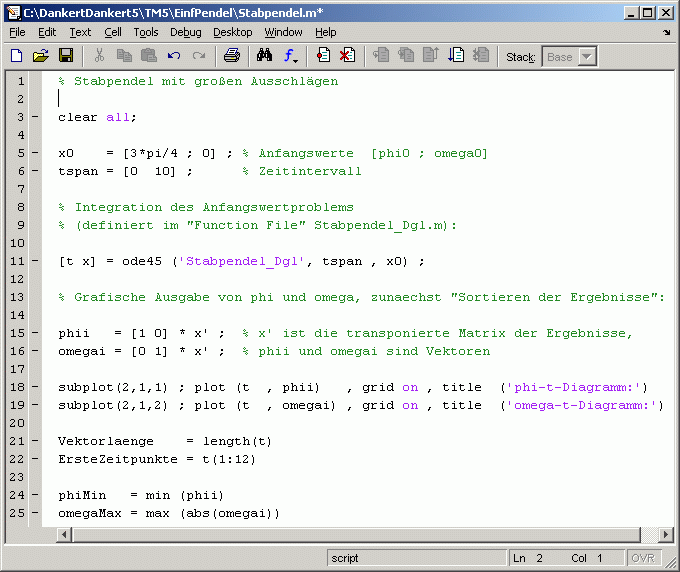Open the Cell menu
The image size is (680, 572).
pos(113,32)
